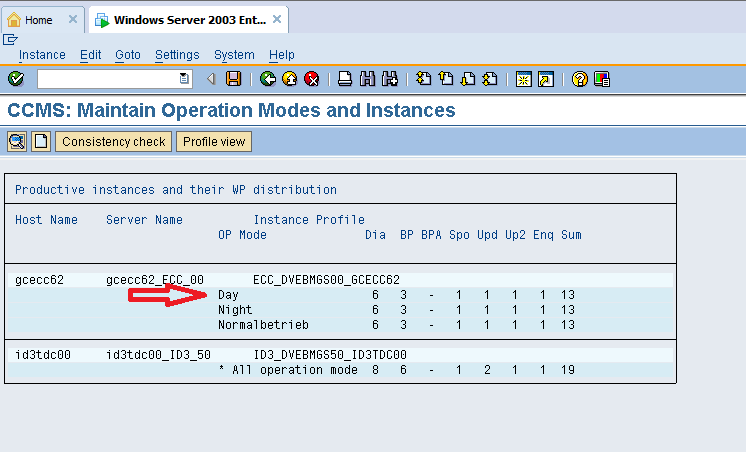Image resolution: width=746 pixels, height=452 pixels.
Task: Open the Settings menu
Action: click(x=177, y=55)
